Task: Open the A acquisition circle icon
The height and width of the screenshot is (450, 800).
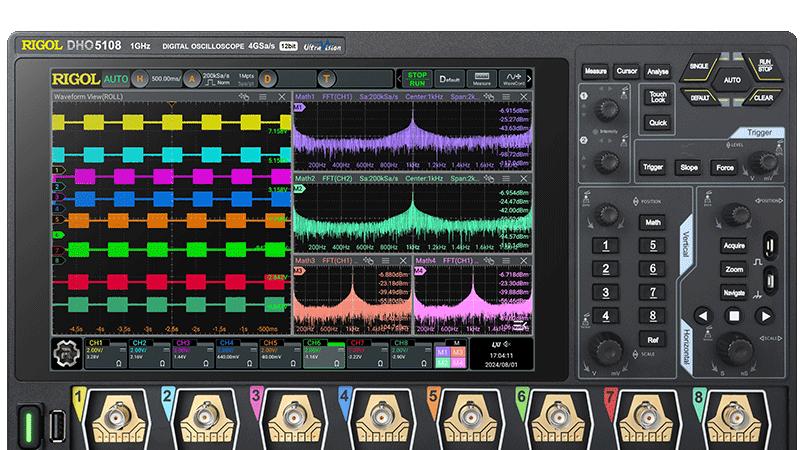Action: coord(192,79)
